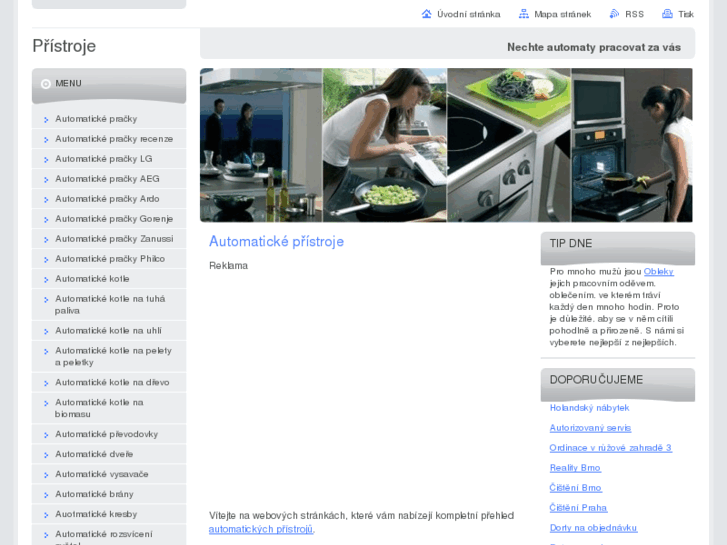Click the Přístroje site title
Screen dimensions: 727x545
(x=64, y=46)
